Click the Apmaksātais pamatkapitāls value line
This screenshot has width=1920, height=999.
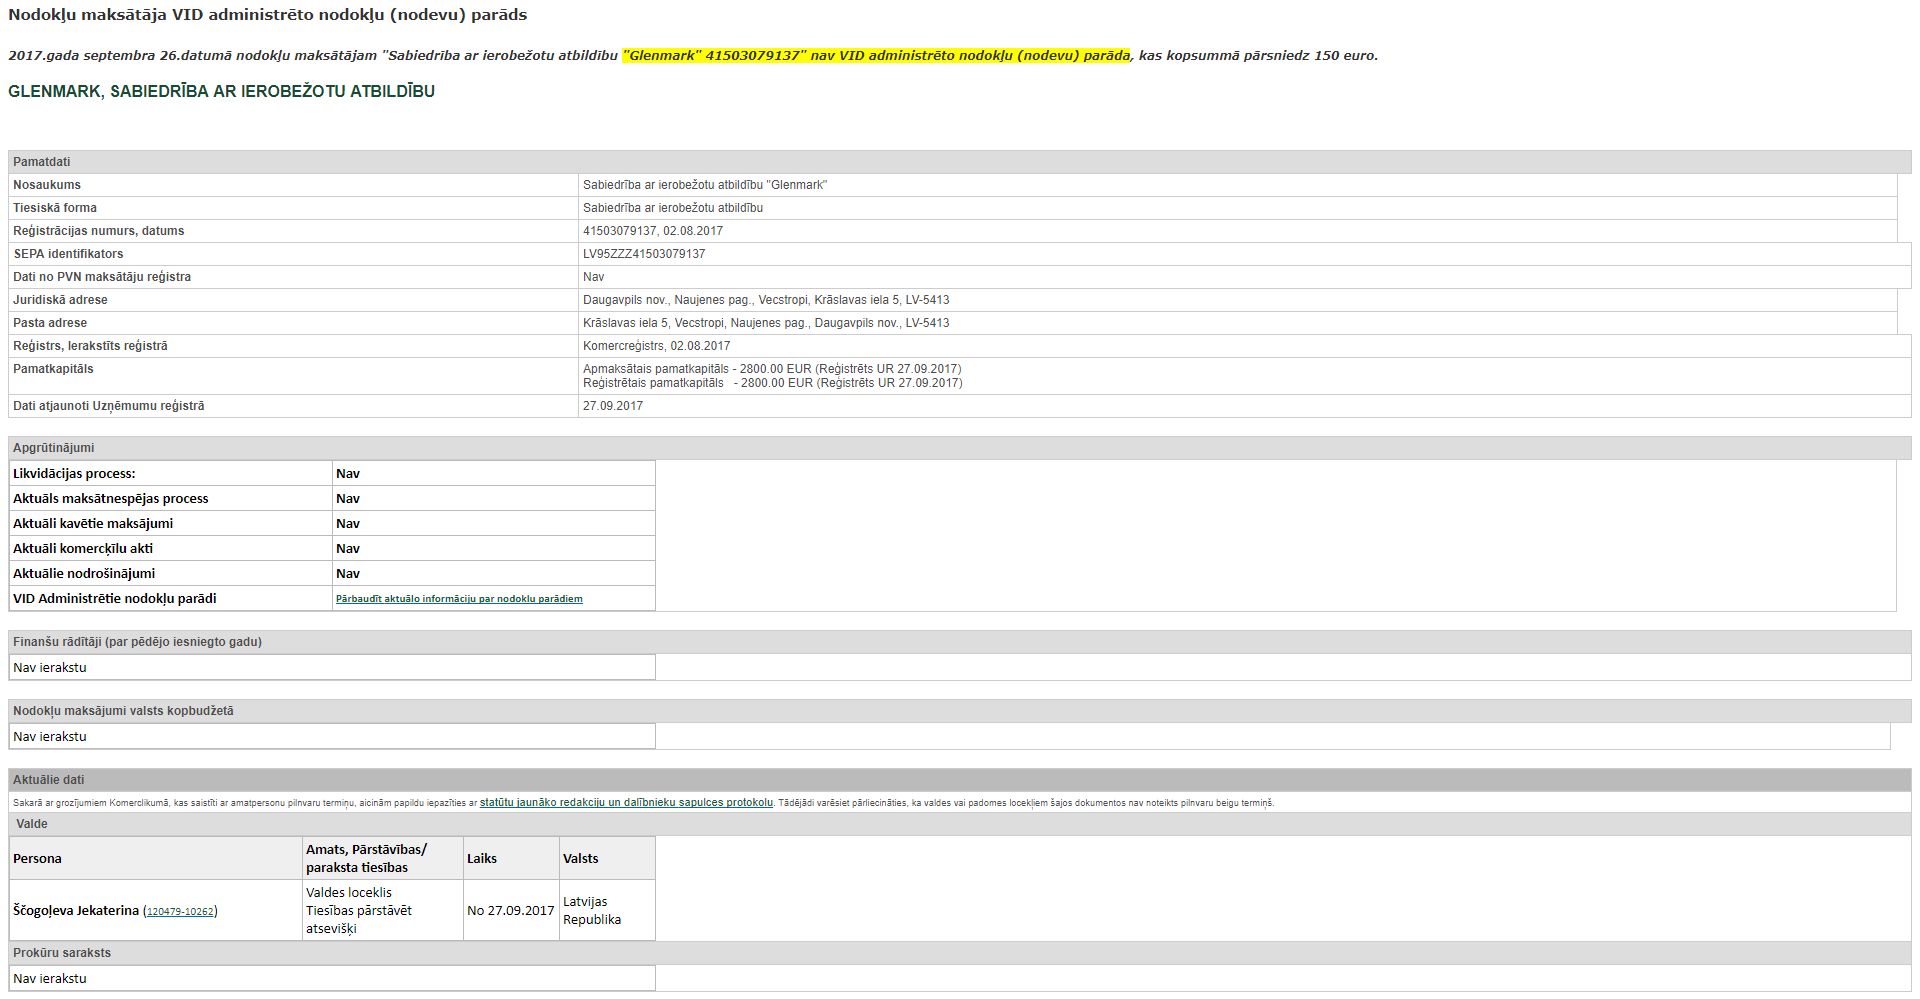coord(772,369)
